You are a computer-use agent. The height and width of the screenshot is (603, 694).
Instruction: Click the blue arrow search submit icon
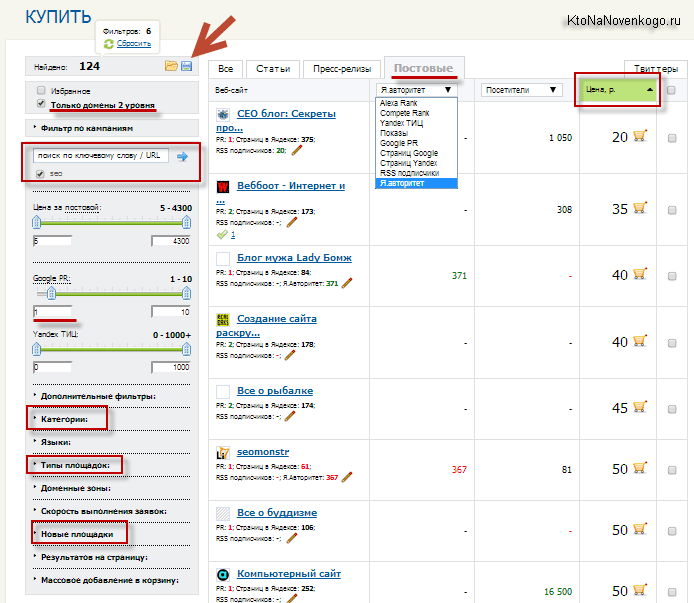182,156
